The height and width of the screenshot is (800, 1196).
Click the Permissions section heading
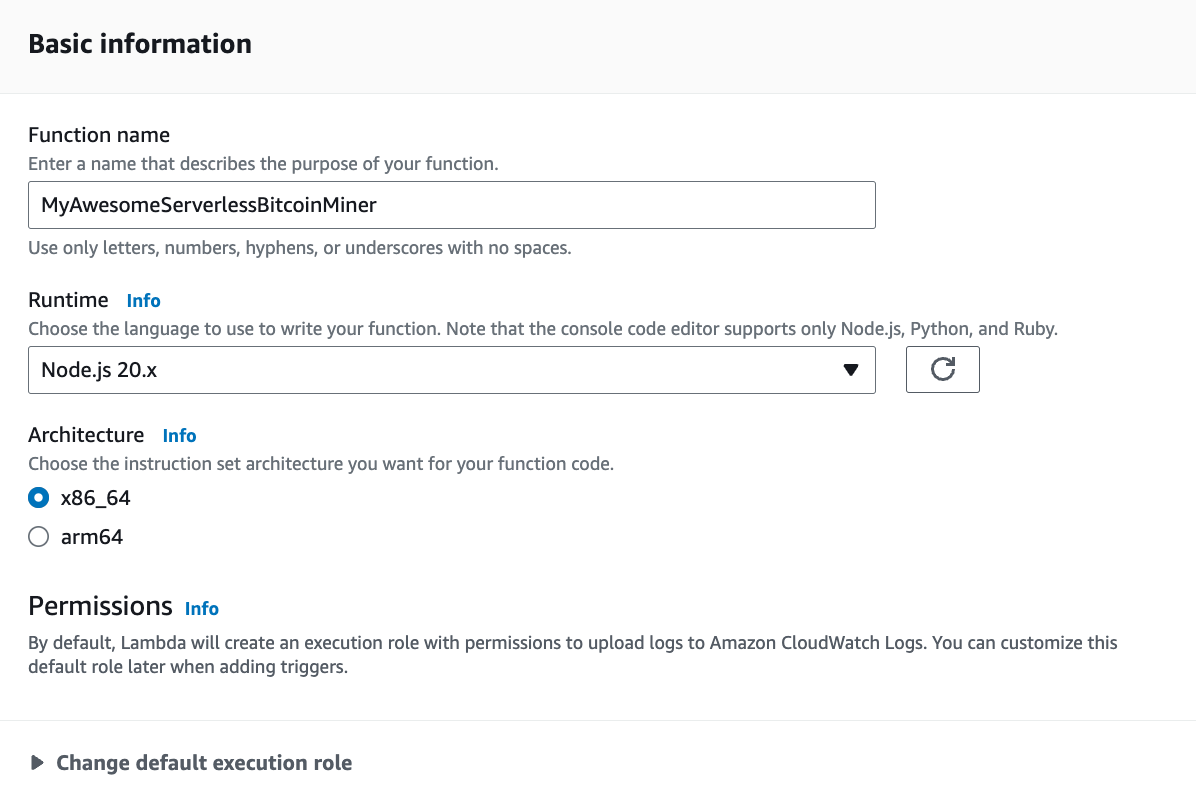click(x=100, y=606)
